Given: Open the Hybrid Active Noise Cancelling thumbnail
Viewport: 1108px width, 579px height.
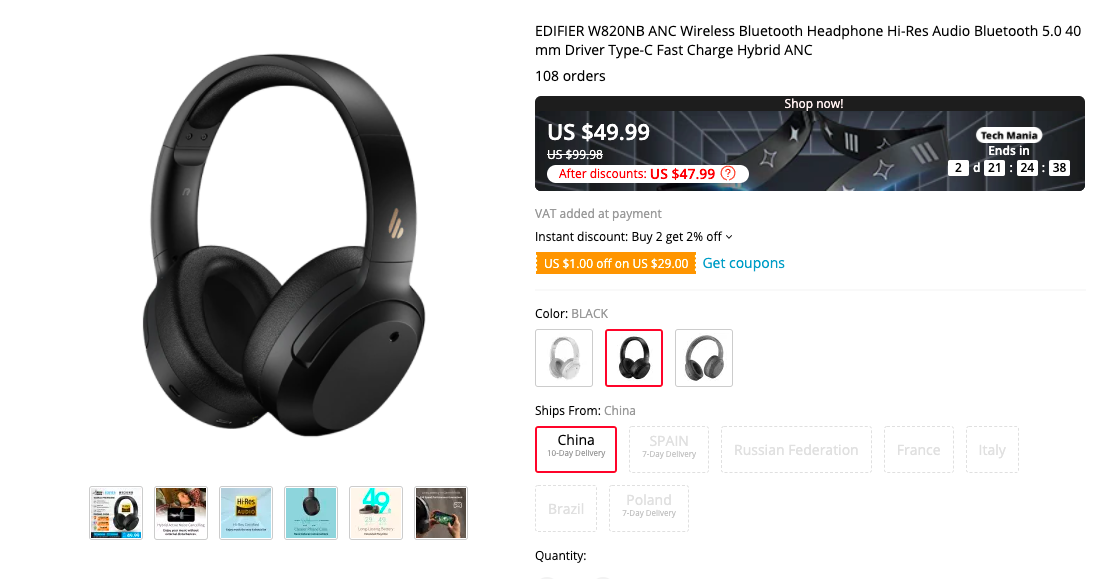Looking at the screenshot, I should pyautogui.click(x=180, y=513).
